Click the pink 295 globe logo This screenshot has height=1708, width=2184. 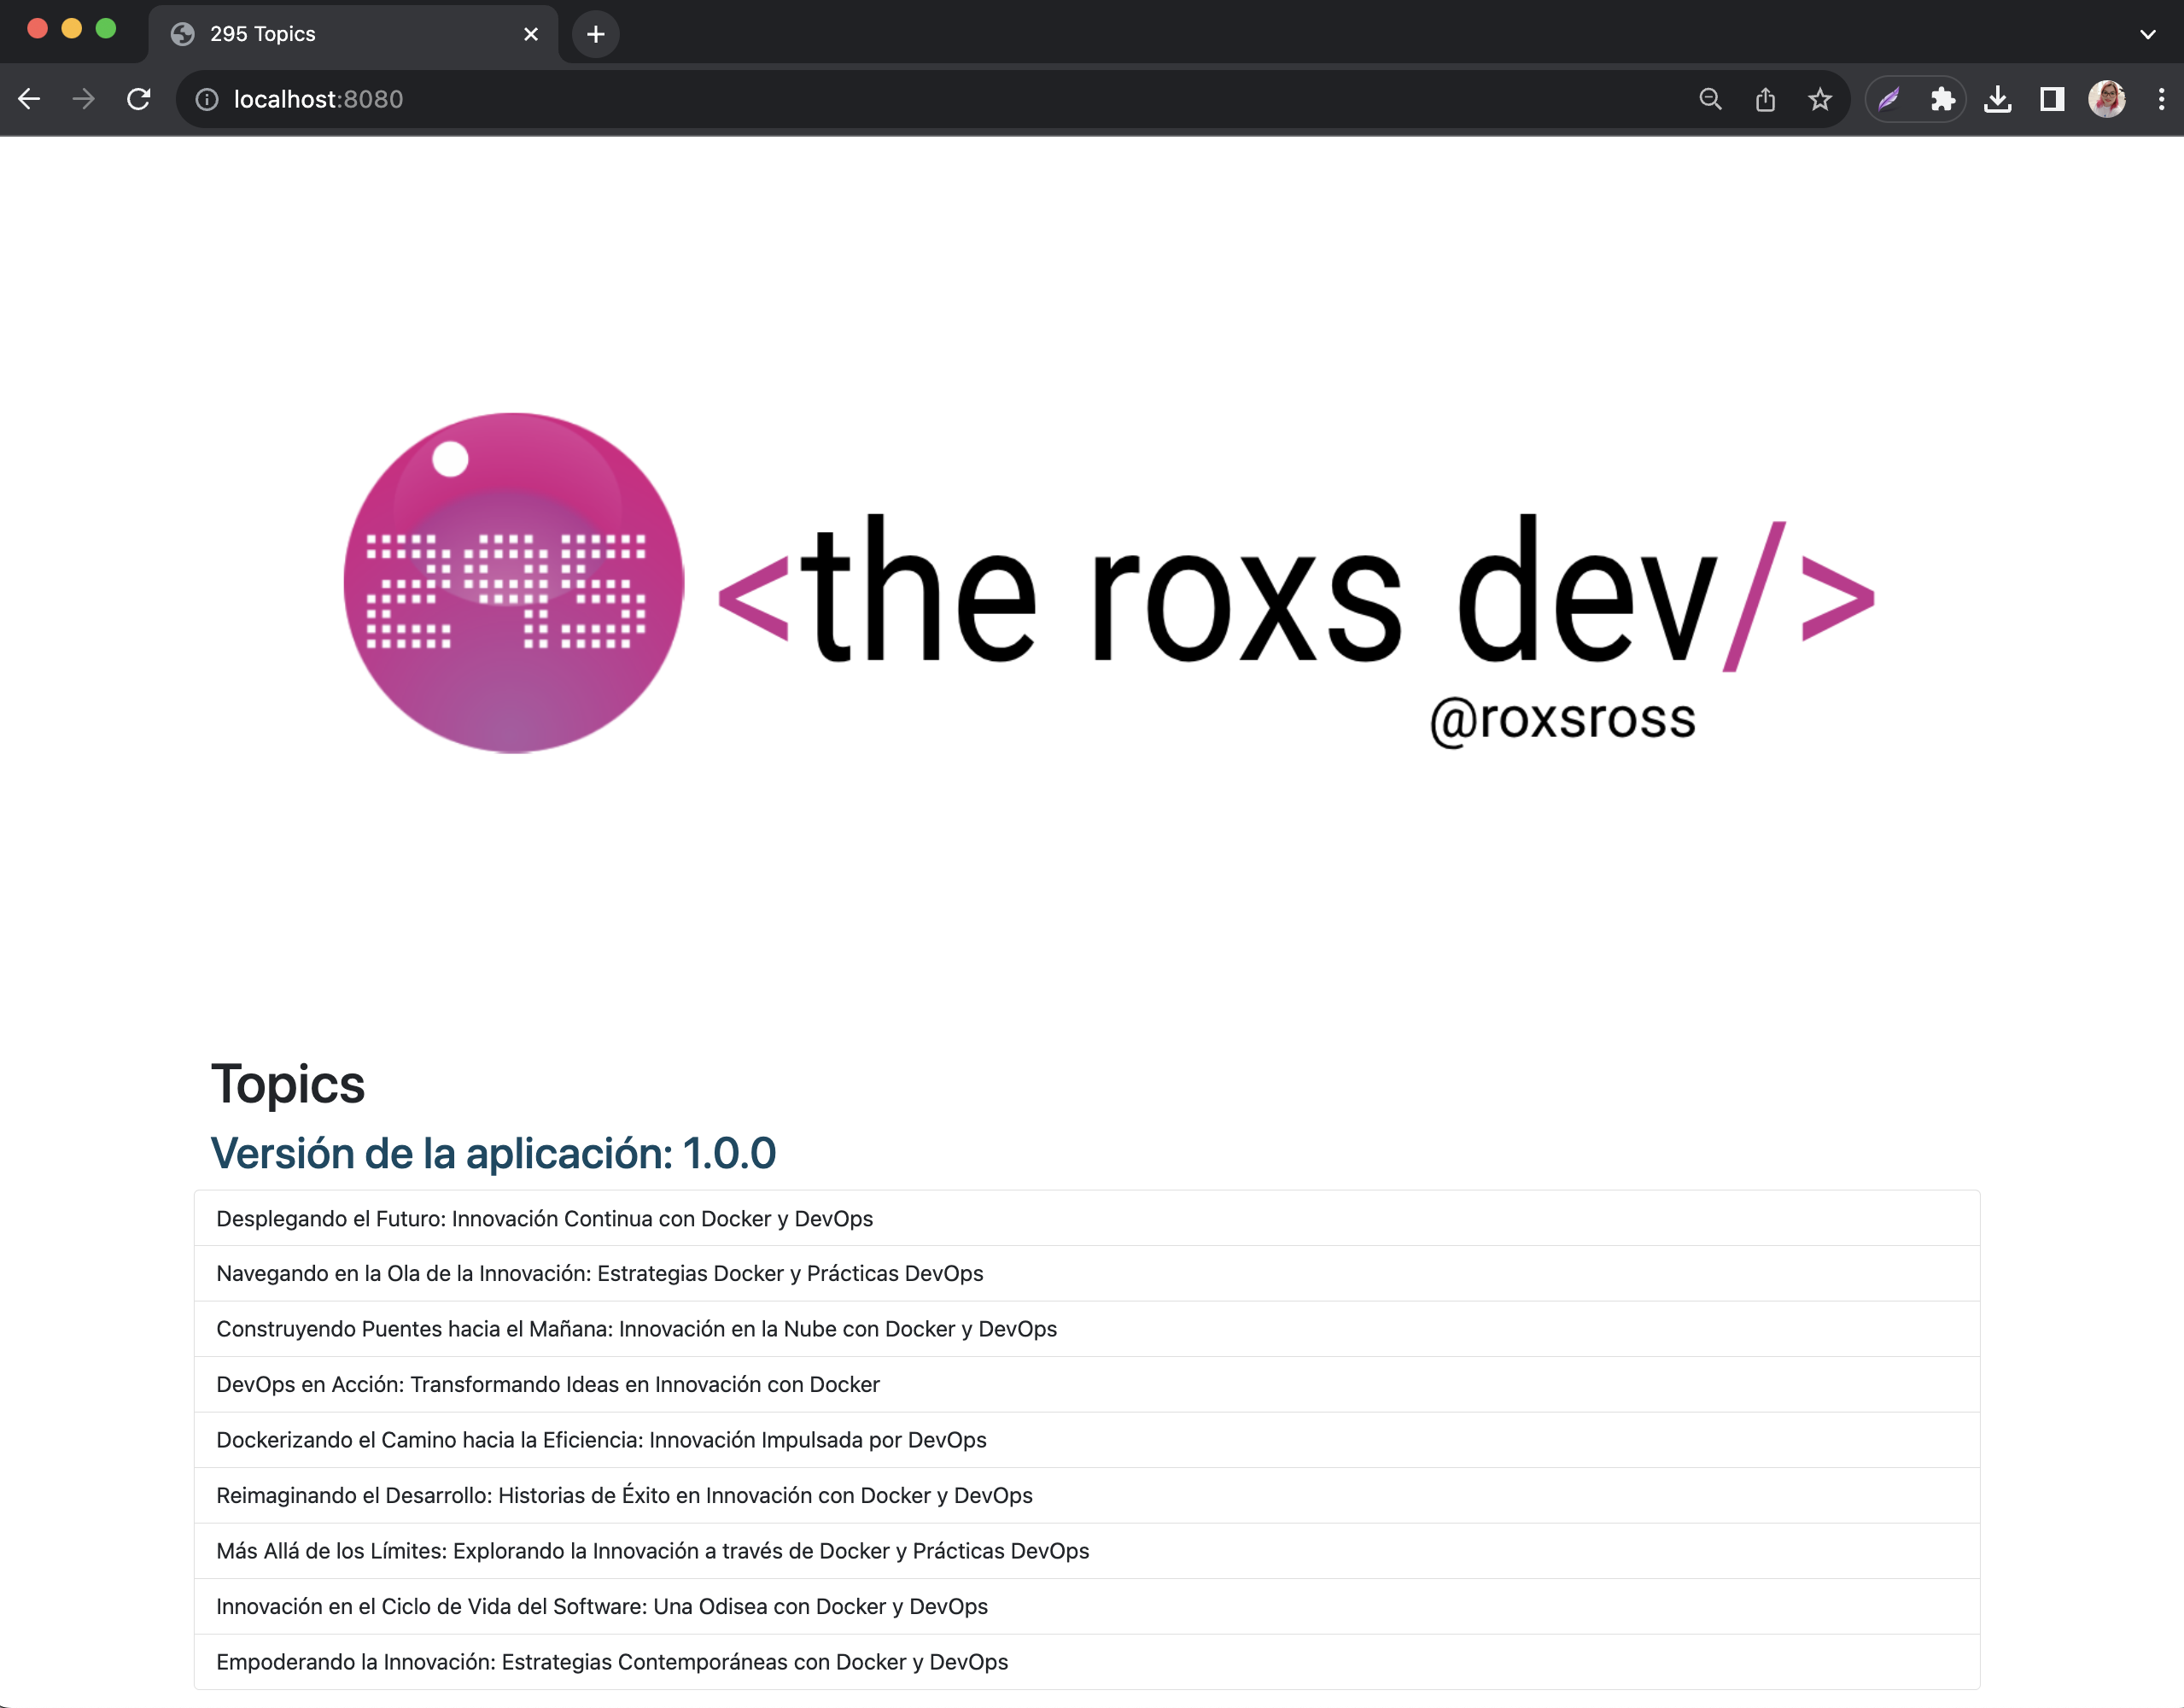[514, 583]
